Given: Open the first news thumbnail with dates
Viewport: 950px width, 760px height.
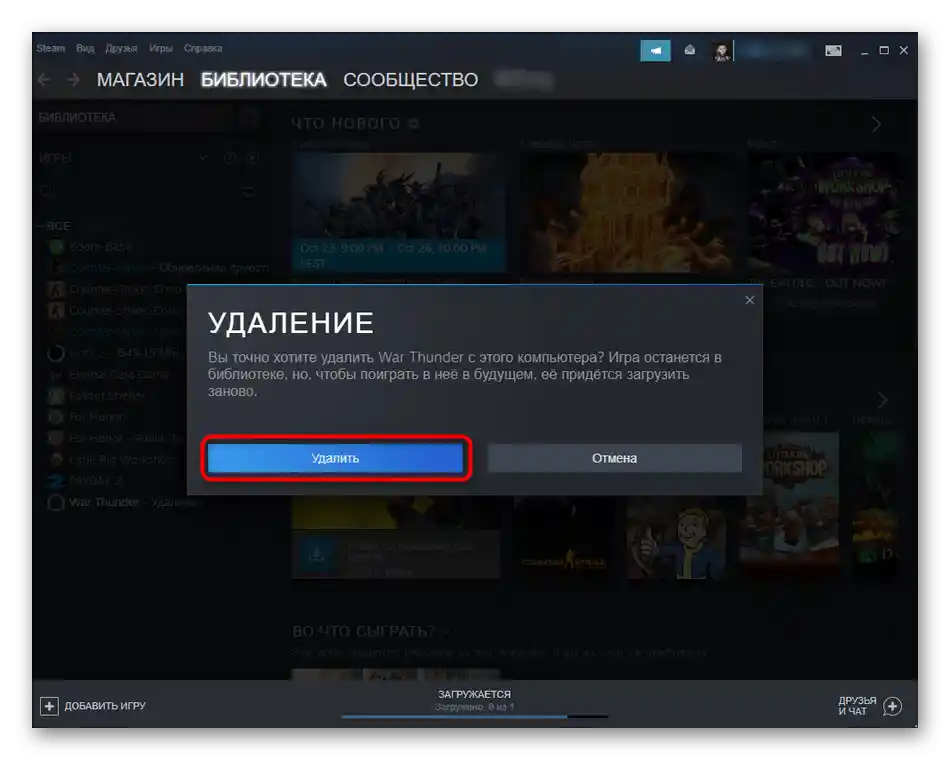Looking at the screenshot, I should 399,212.
